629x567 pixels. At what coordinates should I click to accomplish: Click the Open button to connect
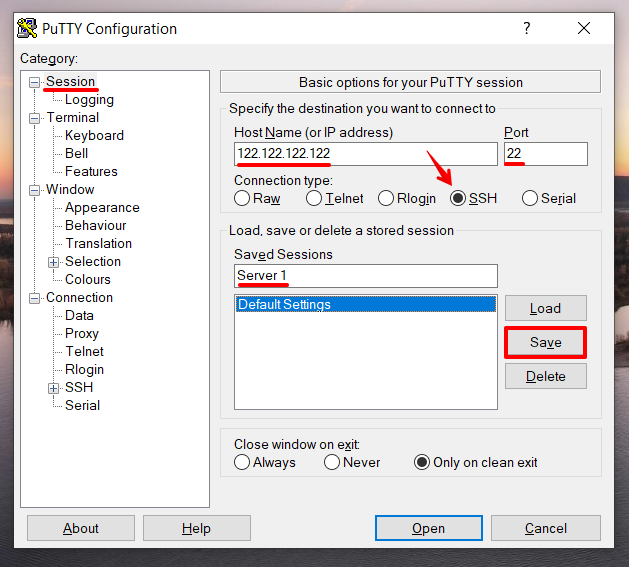pyautogui.click(x=428, y=528)
